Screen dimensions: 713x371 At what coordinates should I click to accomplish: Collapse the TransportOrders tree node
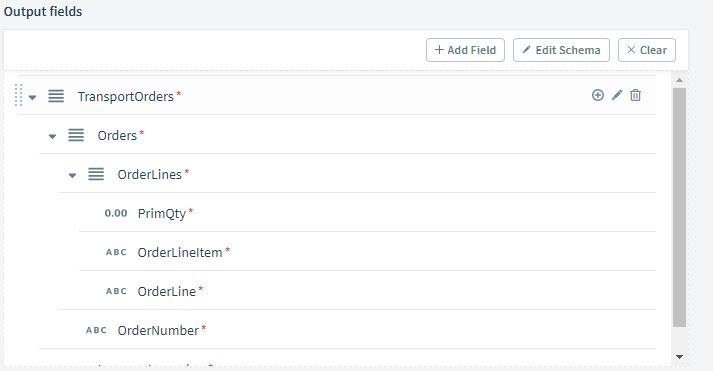[32, 97]
